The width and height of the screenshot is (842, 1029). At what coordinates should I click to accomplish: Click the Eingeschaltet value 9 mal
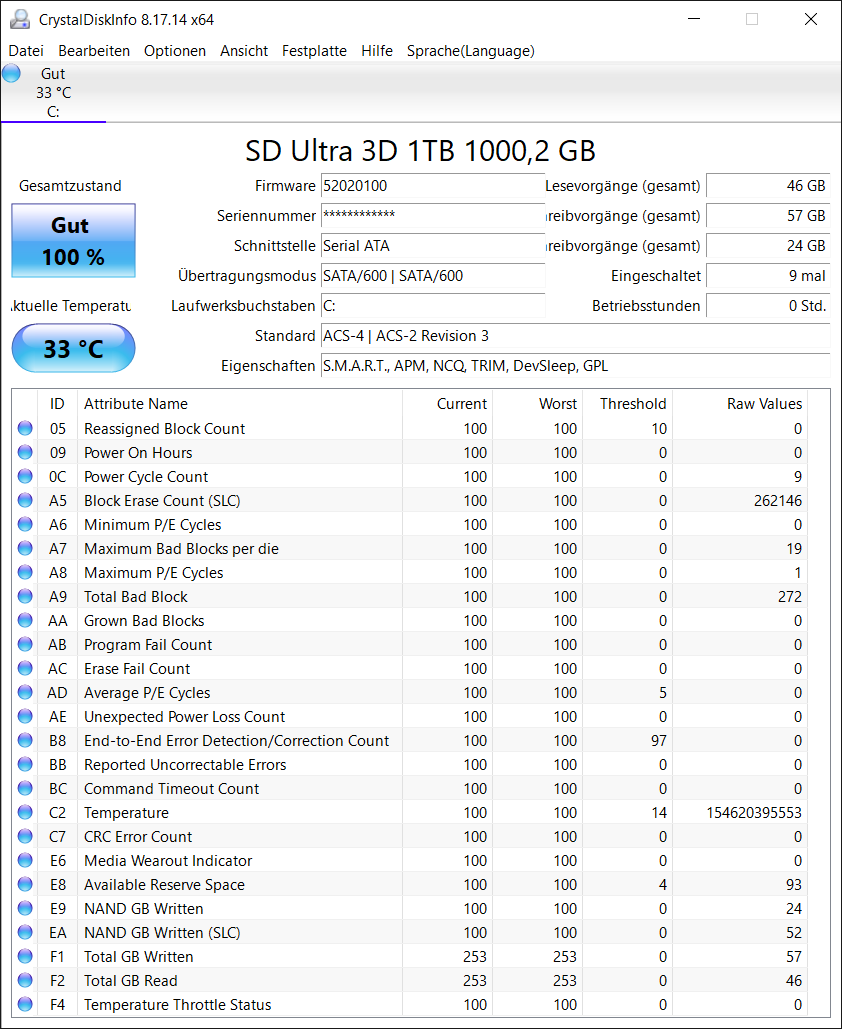coord(768,276)
